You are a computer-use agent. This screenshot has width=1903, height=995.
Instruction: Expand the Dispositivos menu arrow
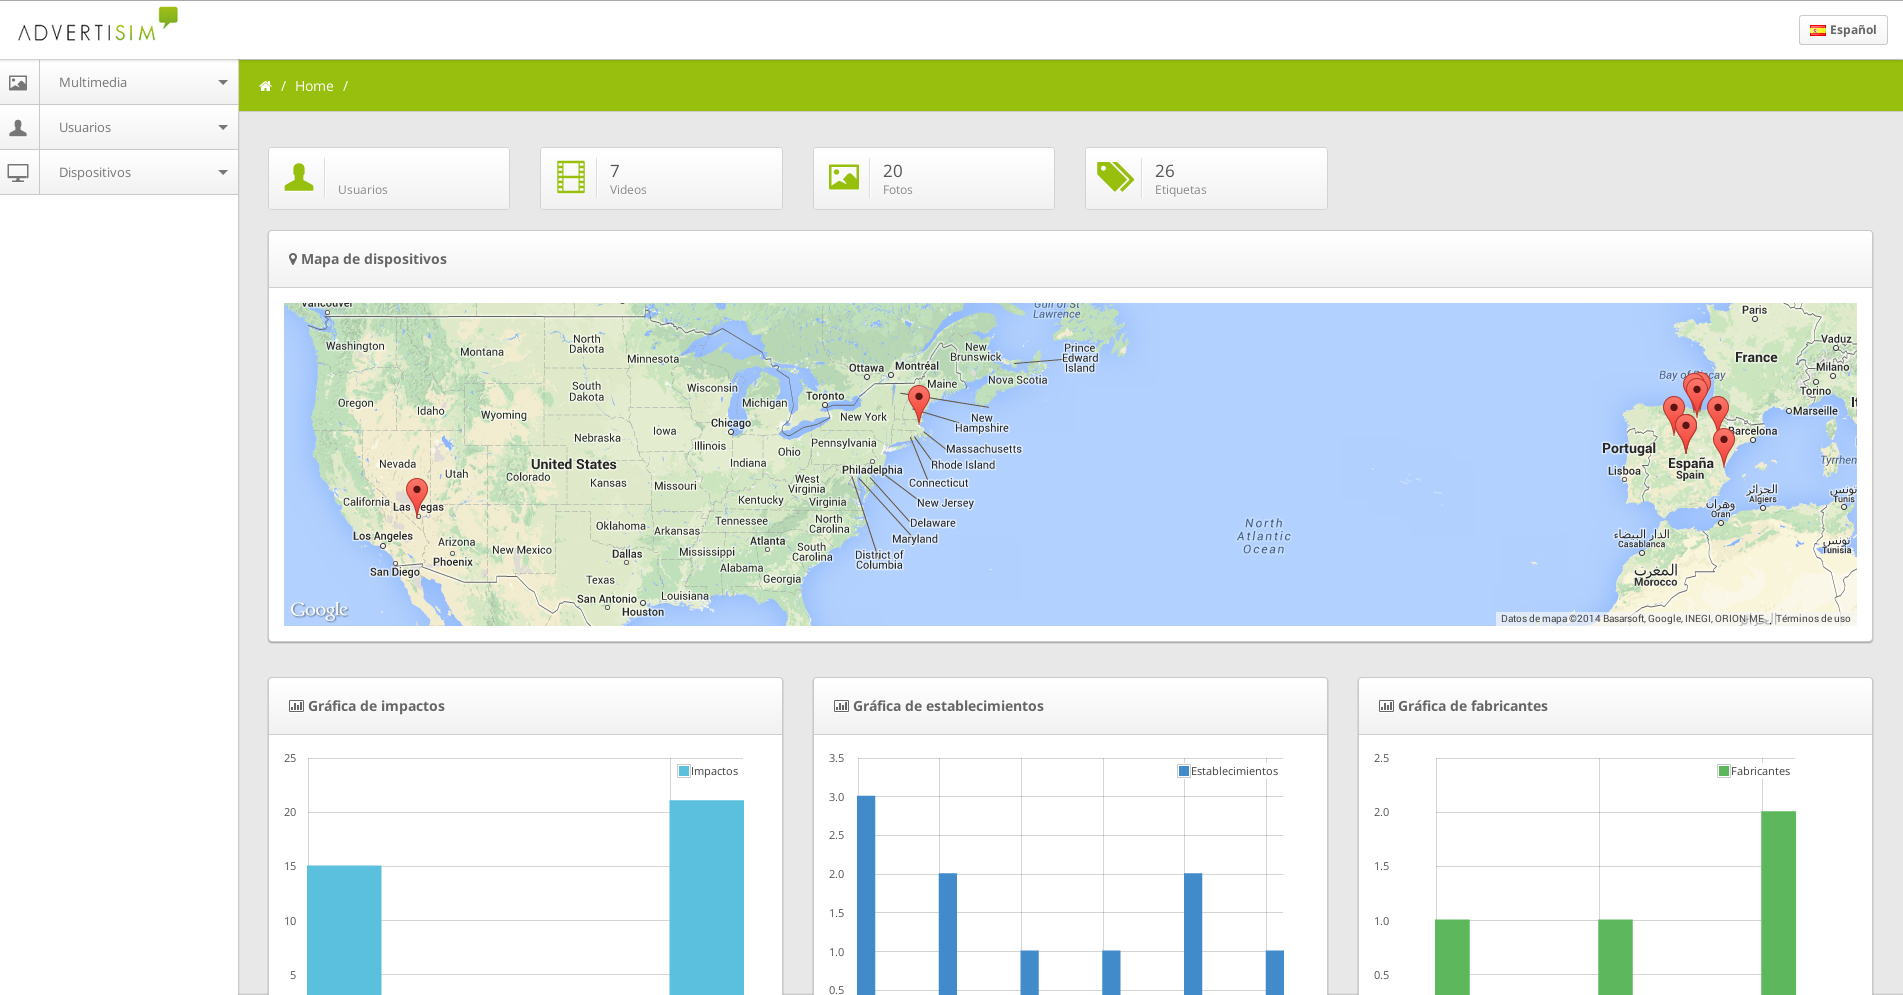[x=223, y=173]
